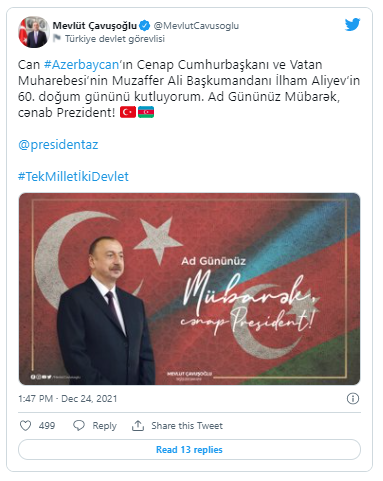Open the birthday greeting image
The image size is (383, 481).
coord(189,289)
